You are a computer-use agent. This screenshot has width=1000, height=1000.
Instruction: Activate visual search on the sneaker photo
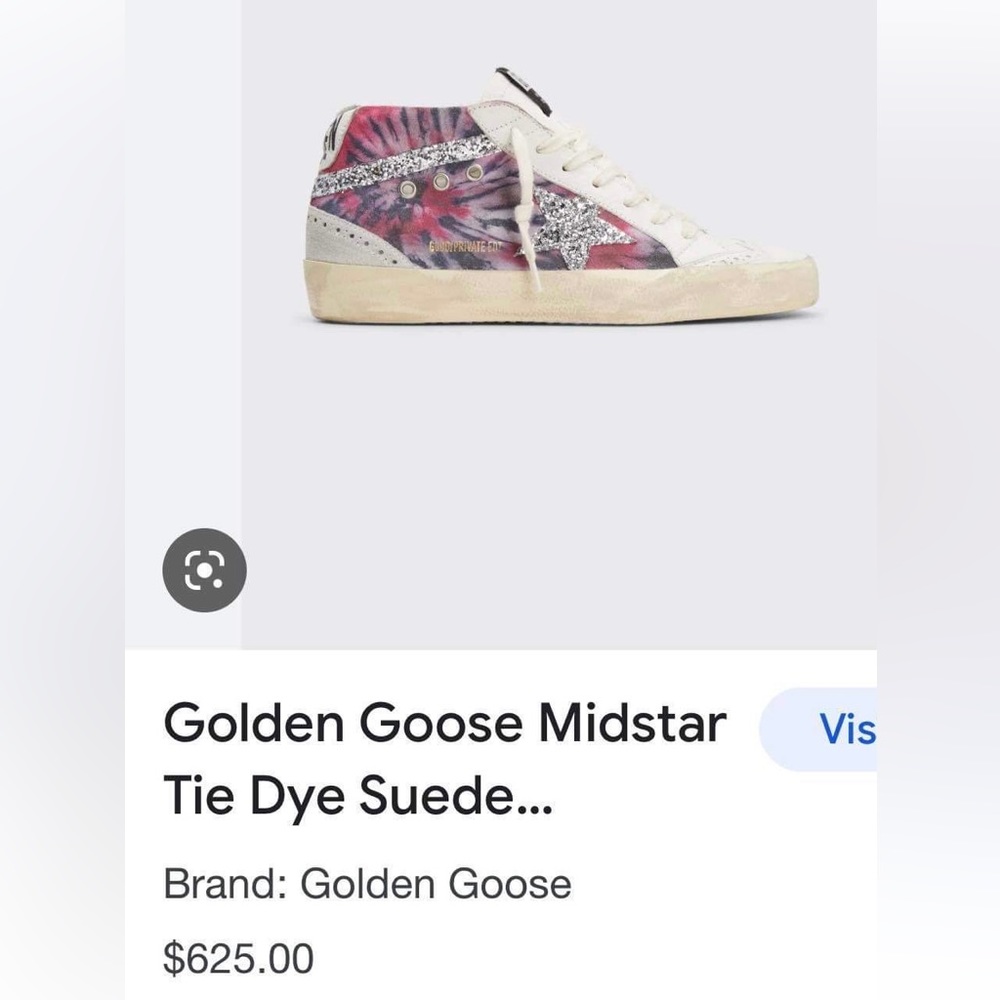[204, 570]
